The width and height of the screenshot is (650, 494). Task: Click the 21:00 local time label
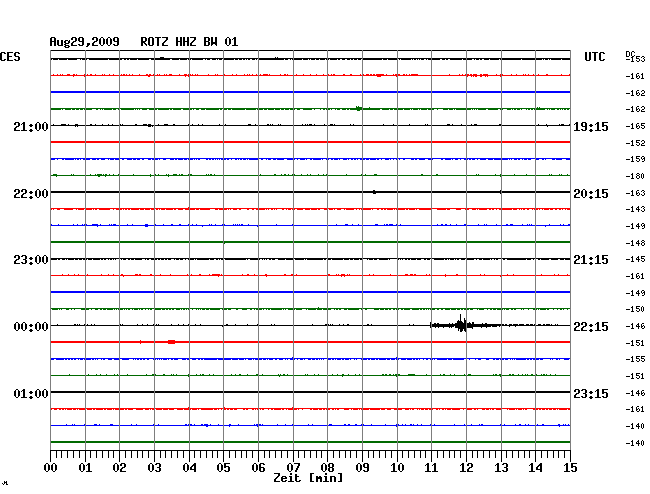[31, 126]
